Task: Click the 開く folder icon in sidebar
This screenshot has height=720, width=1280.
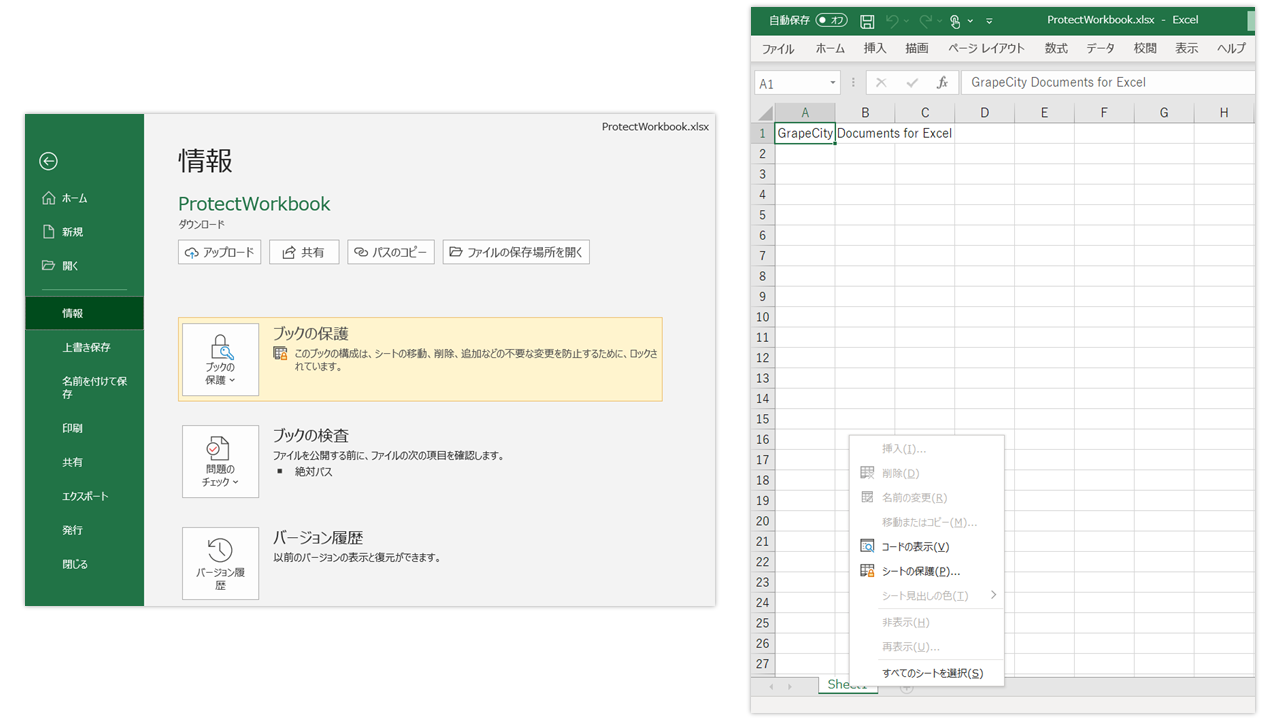Action: click(x=48, y=266)
